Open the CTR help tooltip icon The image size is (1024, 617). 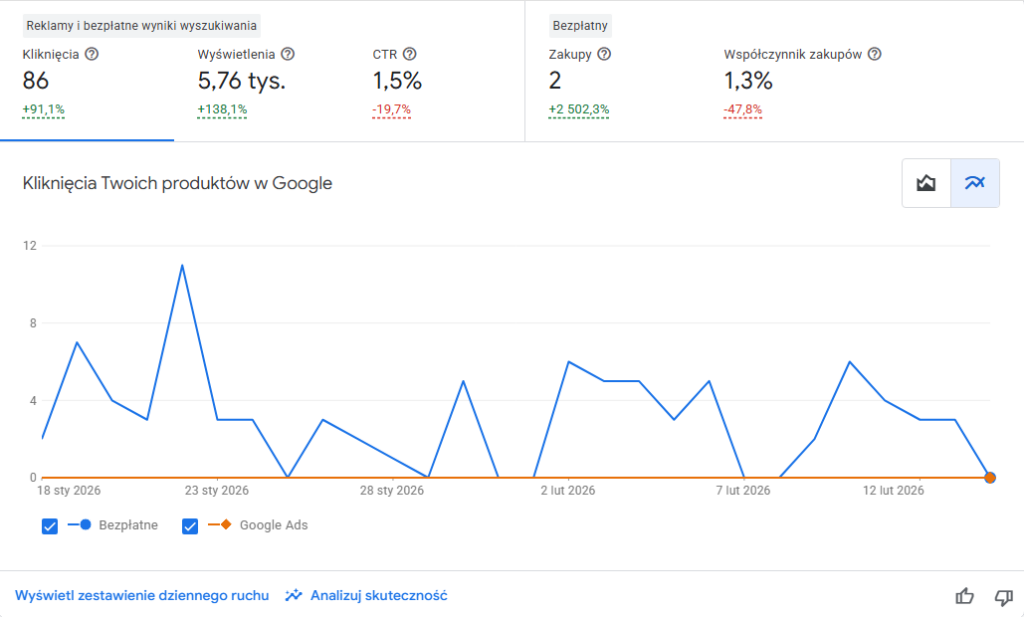(x=409, y=54)
